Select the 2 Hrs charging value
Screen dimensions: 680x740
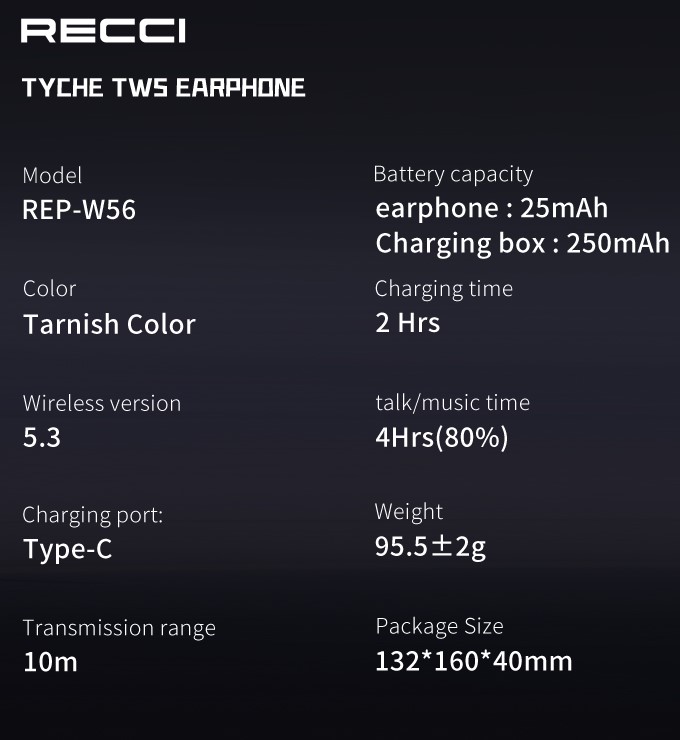(x=408, y=323)
